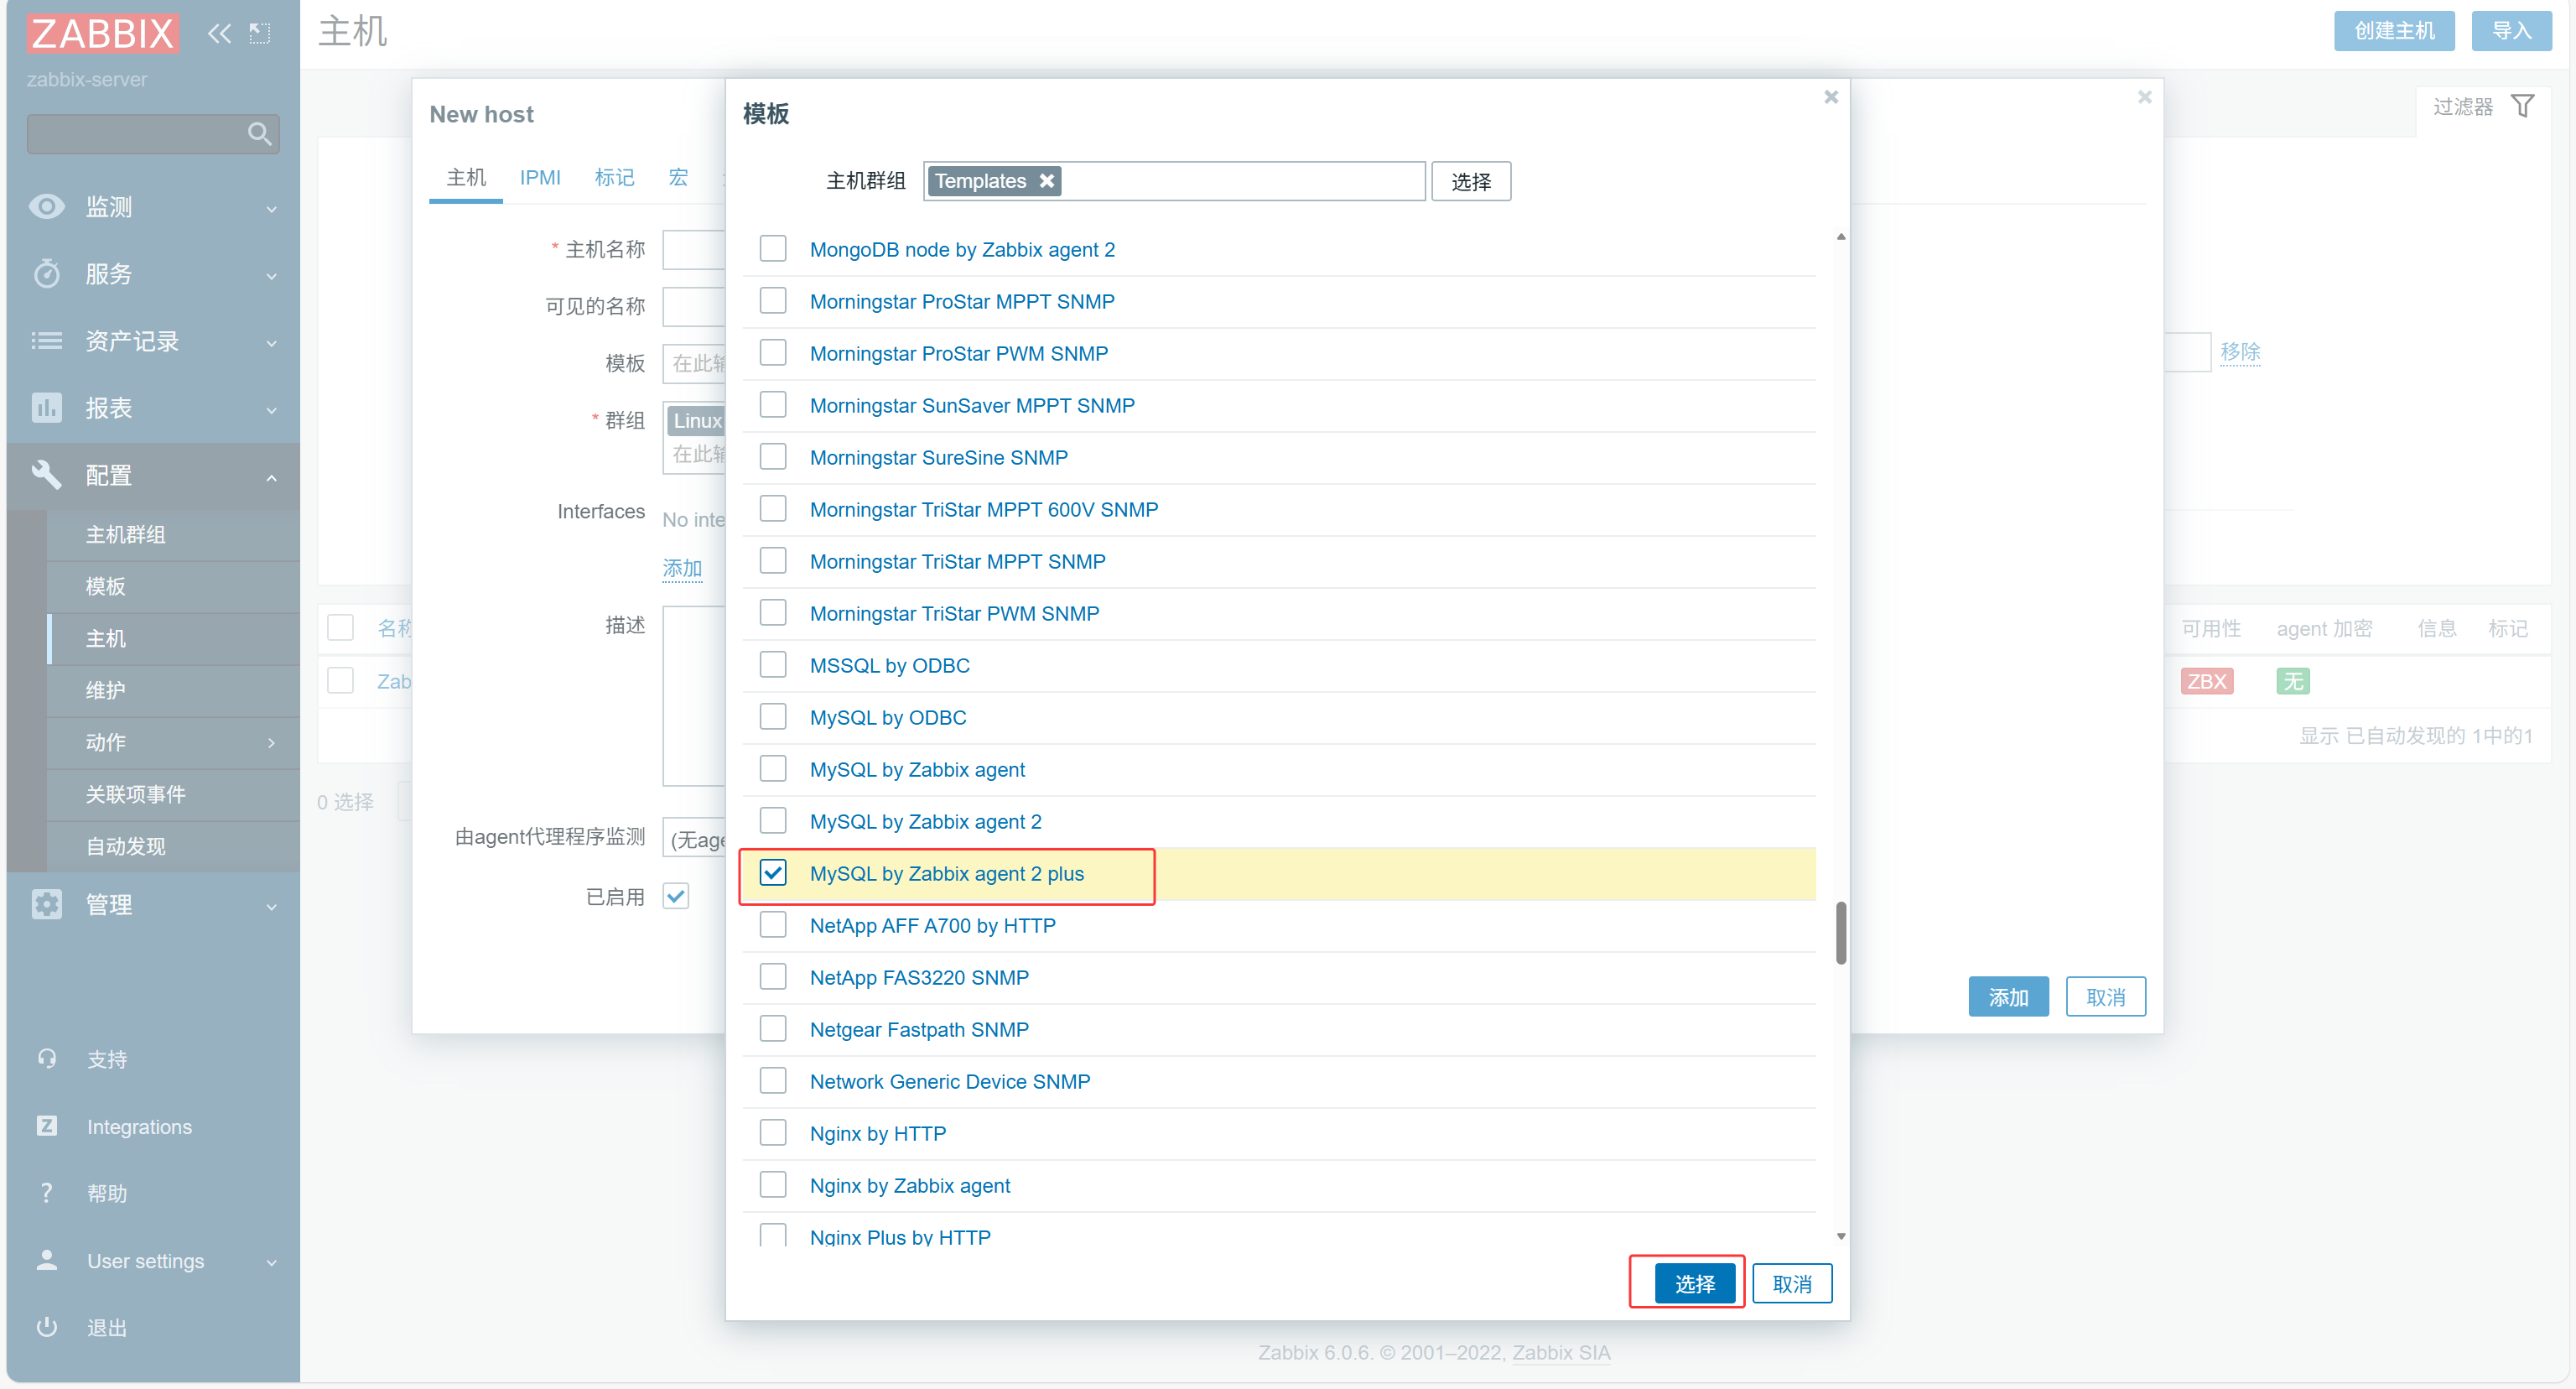This screenshot has width=2576, height=1389.
Task: Check MongoDB node by Zabbix agent 2
Action: [772, 248]
